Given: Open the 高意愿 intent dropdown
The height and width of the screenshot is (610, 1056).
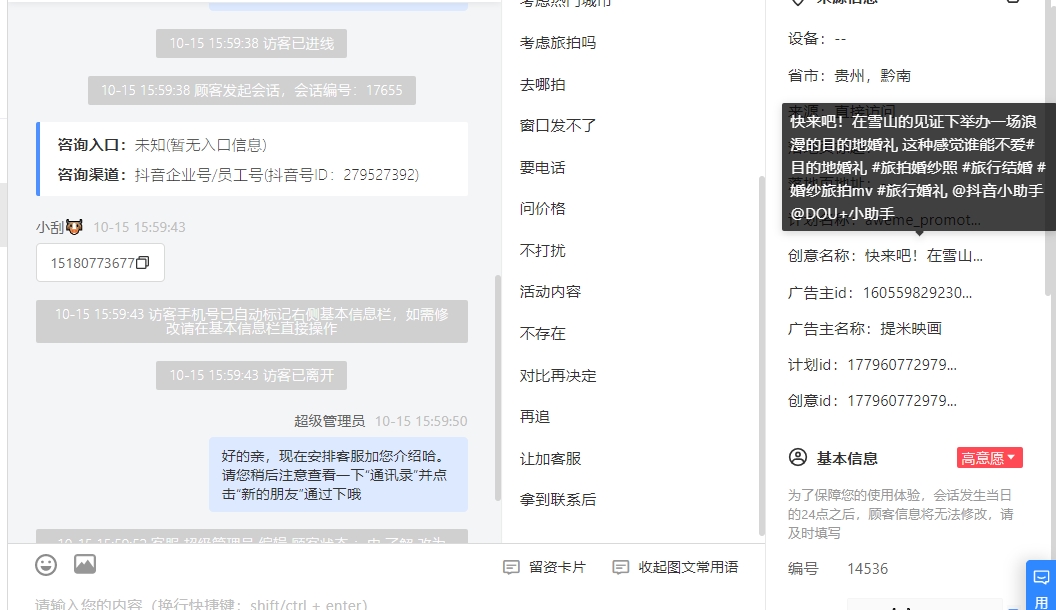Looking at the screenshot, I should point(989,458).
